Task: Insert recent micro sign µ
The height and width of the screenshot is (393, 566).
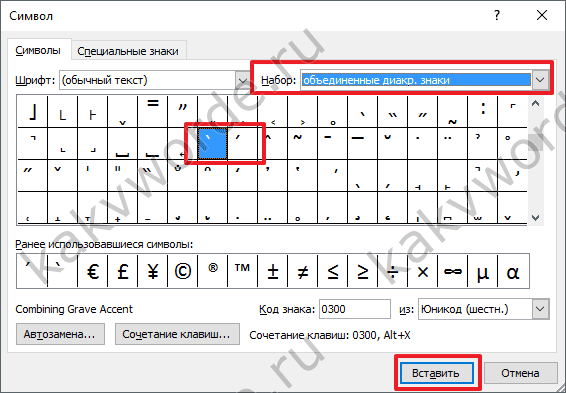Action: (482, 271)
